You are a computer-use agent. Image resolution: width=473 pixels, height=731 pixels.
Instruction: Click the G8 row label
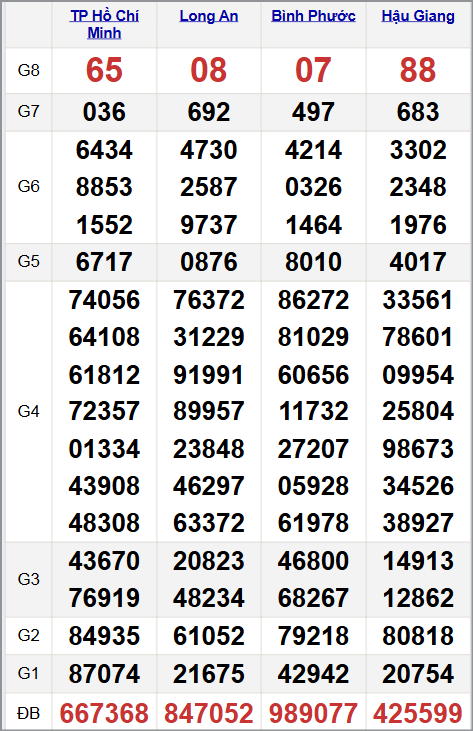[28, 70]
